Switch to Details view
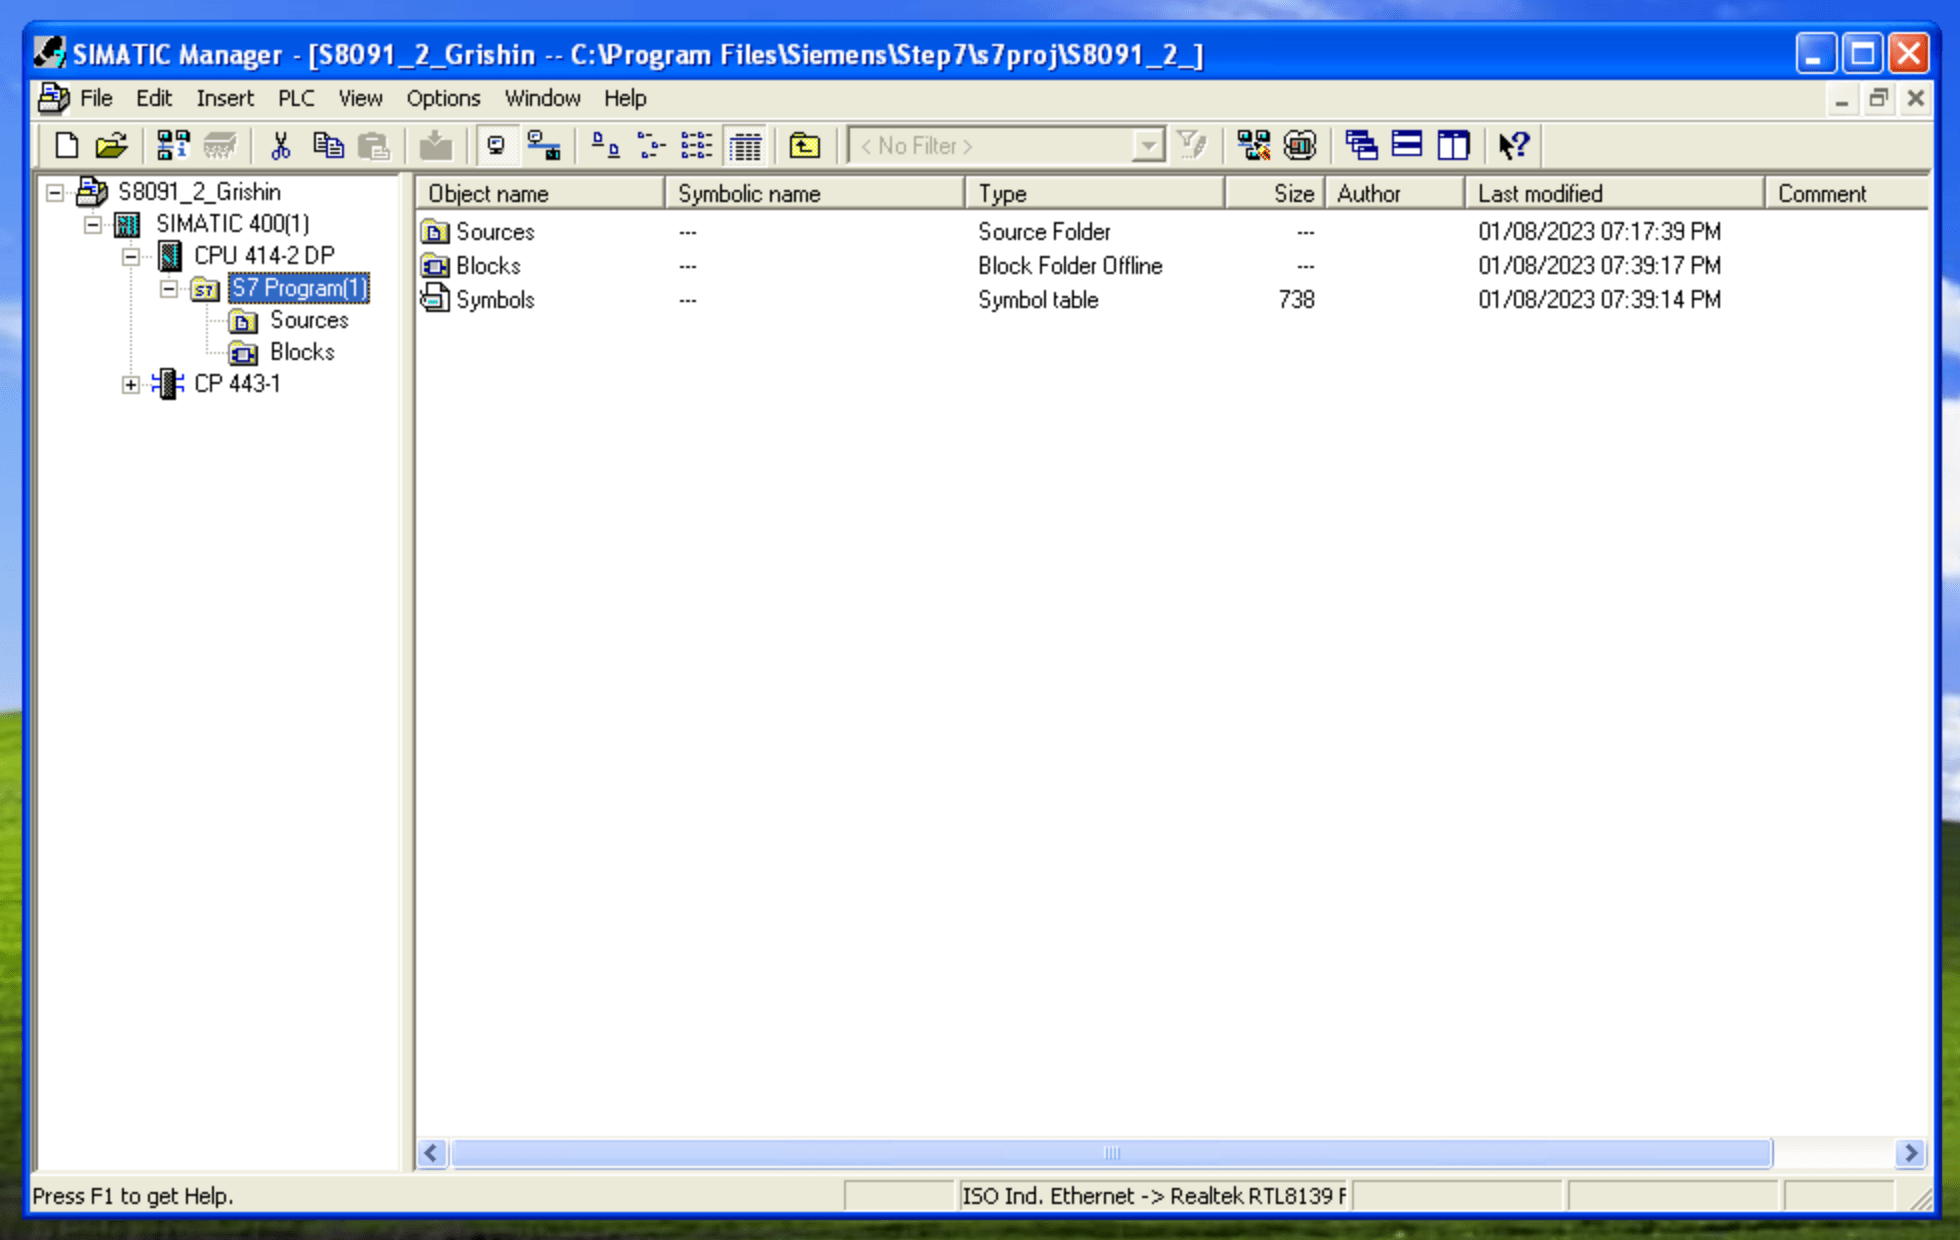Image resolution: width=1960 pixels, height=1240 pixels. 745,146
